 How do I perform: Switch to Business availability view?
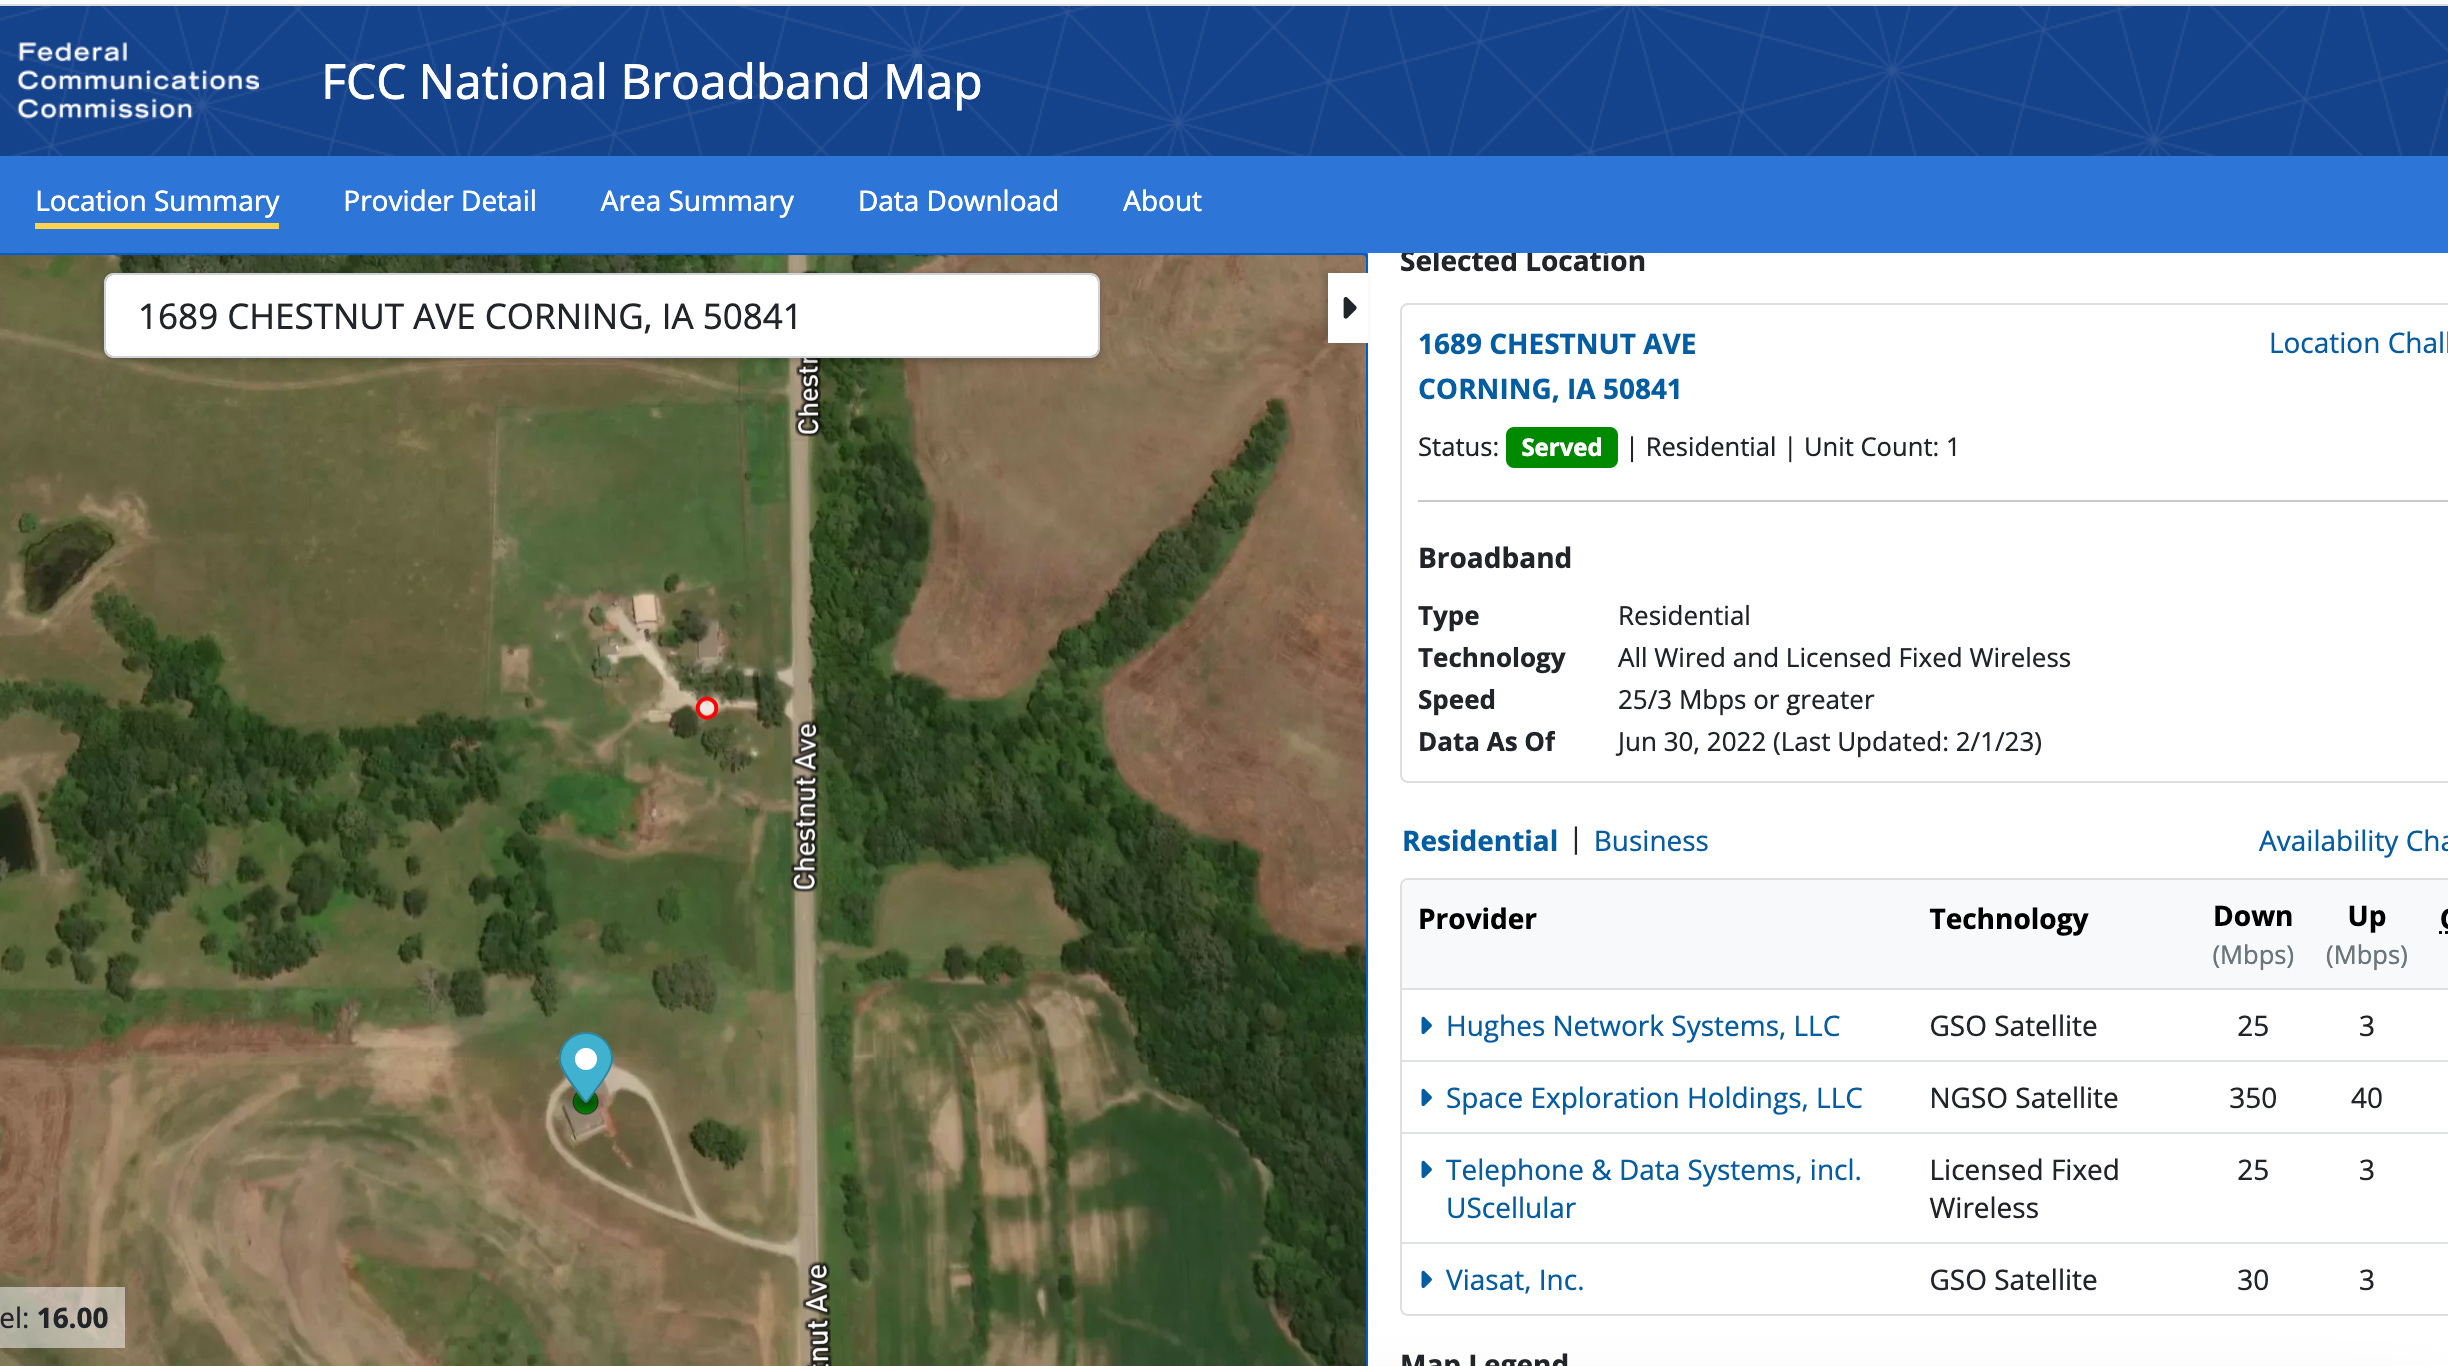click(x=1650, y=841)
